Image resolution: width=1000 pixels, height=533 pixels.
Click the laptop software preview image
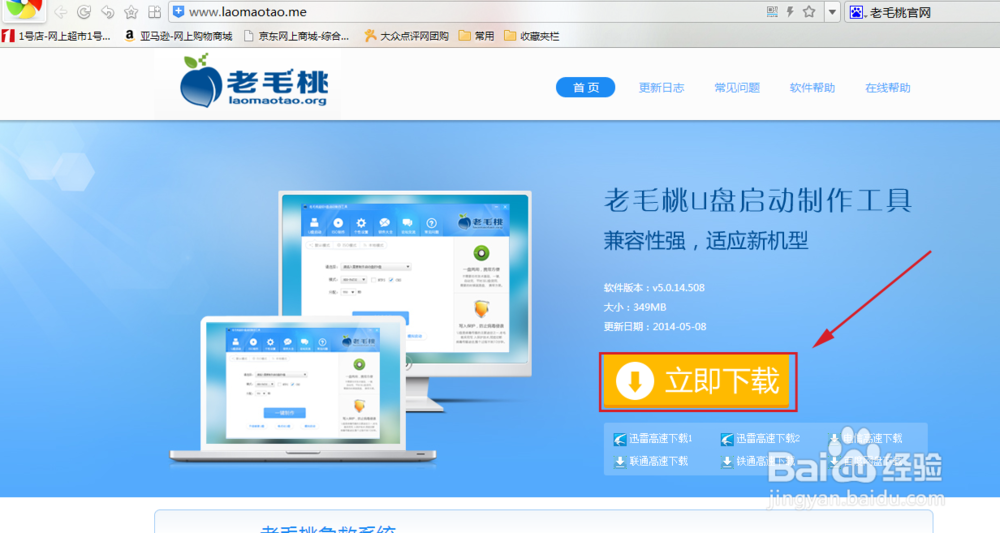(x=303, y=389)
